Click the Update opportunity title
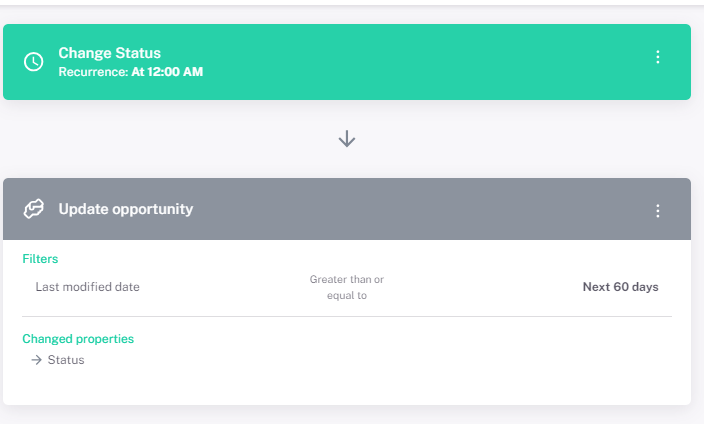Viewport: 704px width, 424px height. [126, 209]
